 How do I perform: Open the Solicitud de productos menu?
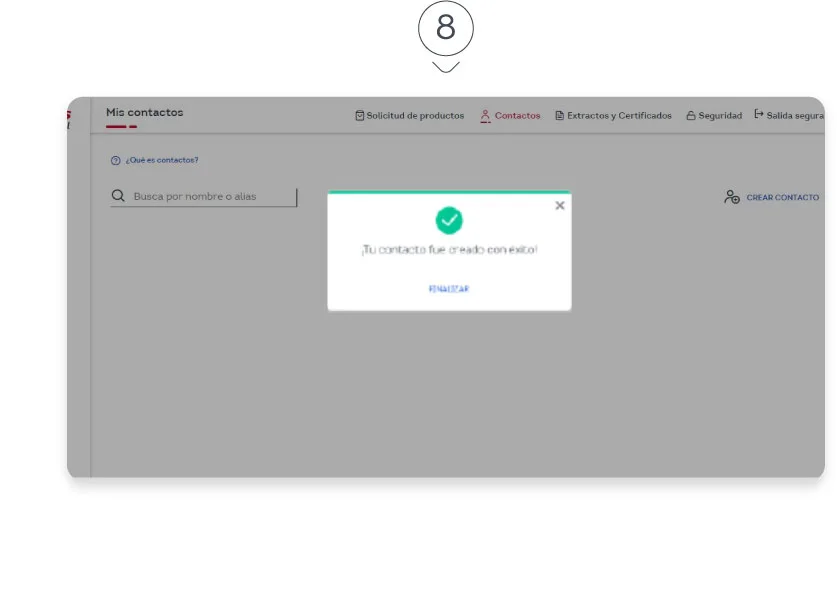(x=414, y=114)
